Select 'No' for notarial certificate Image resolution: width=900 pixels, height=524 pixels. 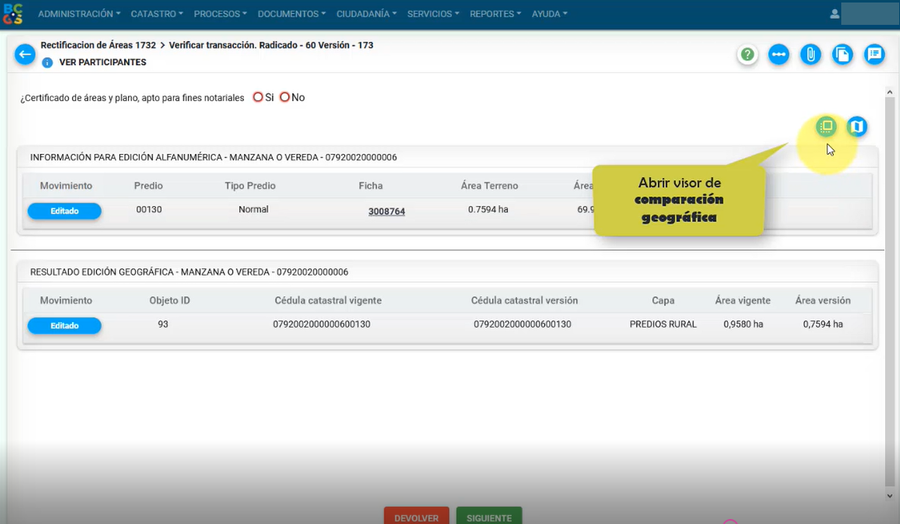pos(285,97)
